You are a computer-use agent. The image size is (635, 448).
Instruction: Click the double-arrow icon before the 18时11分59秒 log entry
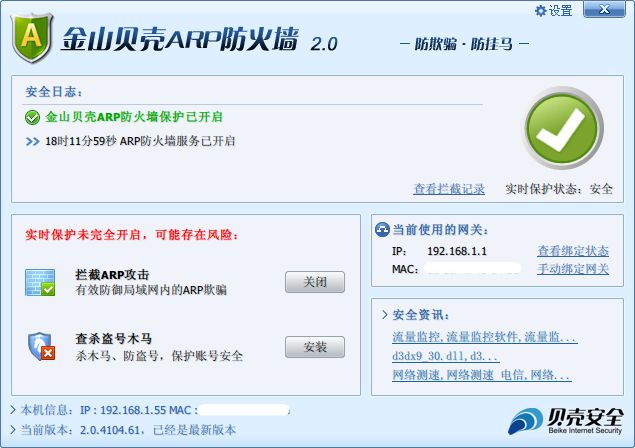pyautogui.click(x=32, y=141)
